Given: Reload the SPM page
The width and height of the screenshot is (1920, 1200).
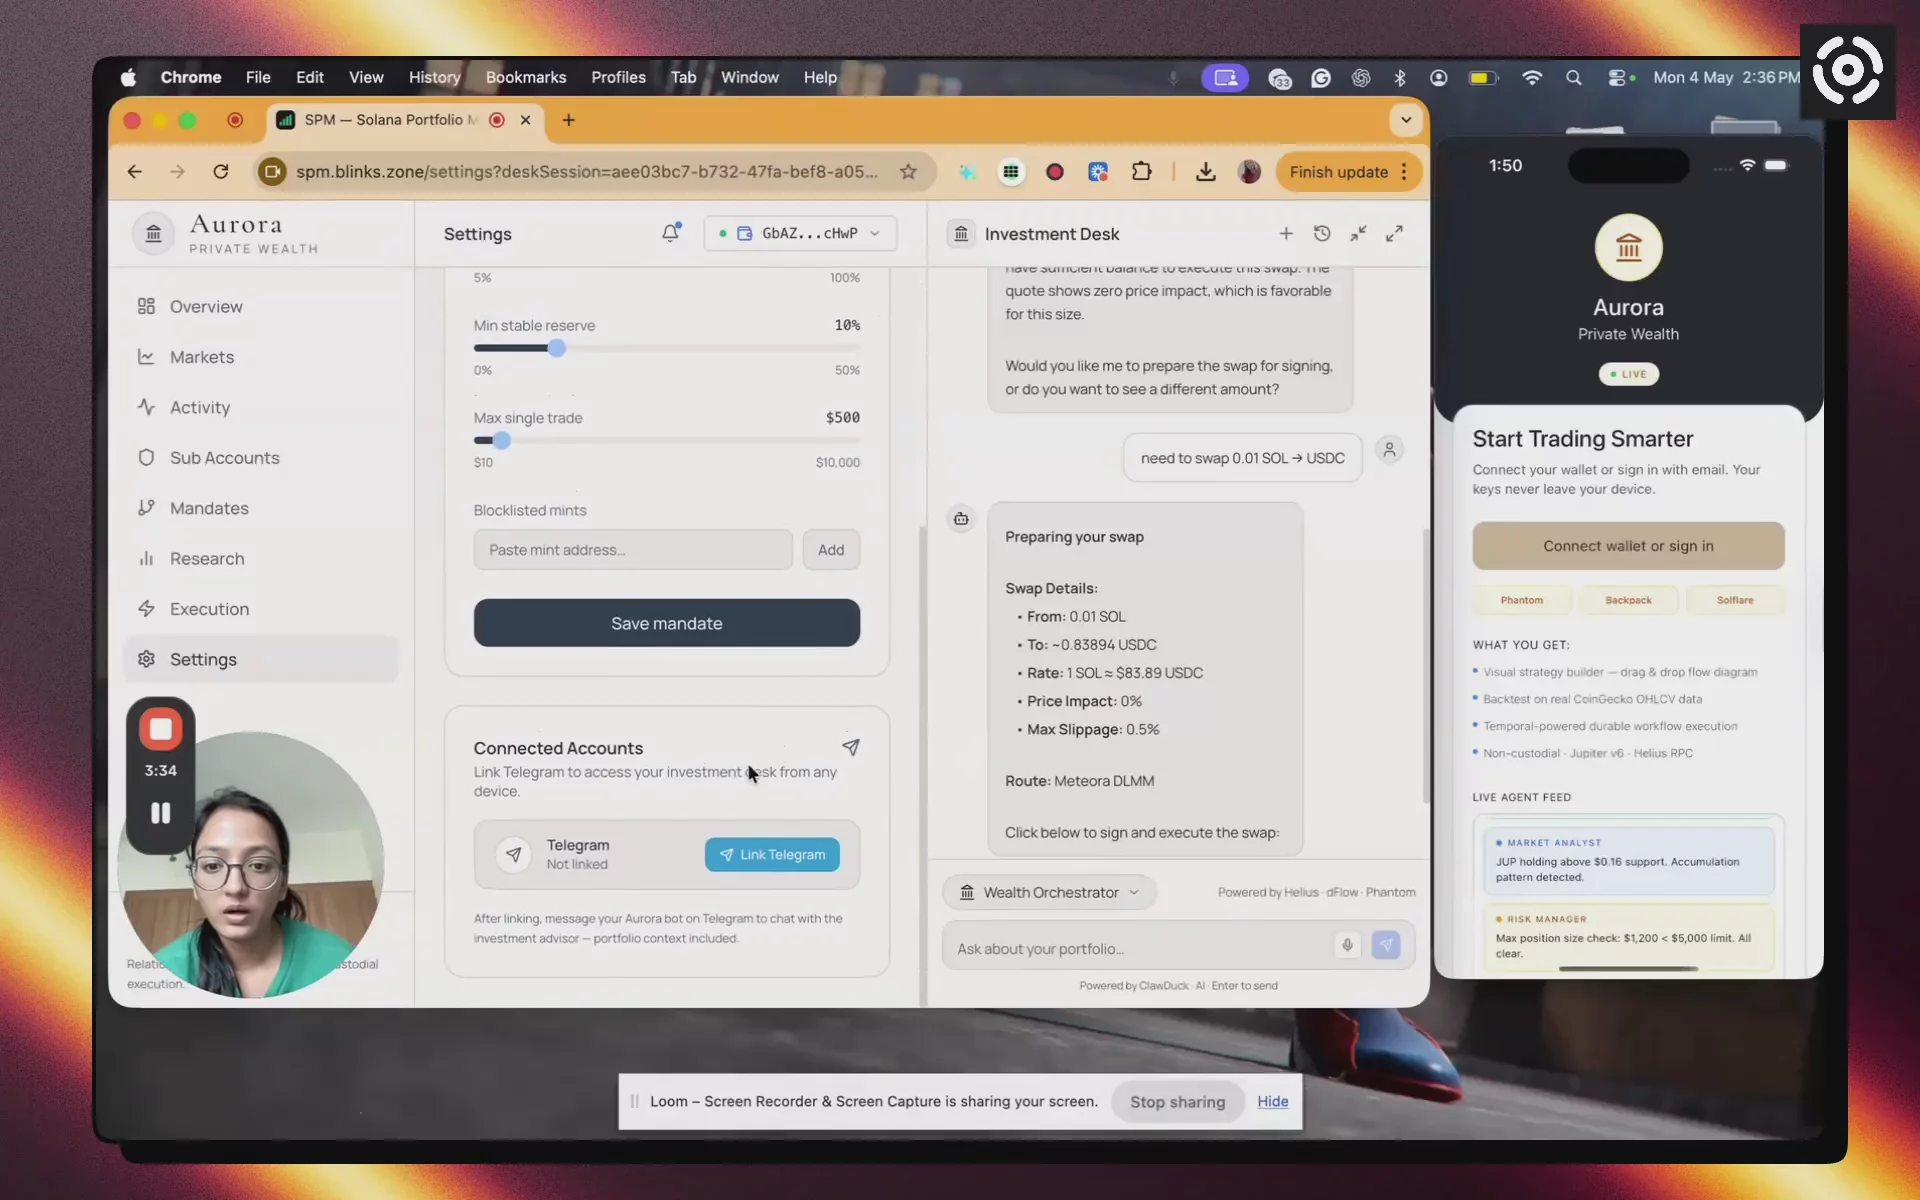Looking at the screenshot, I should 221,172.
